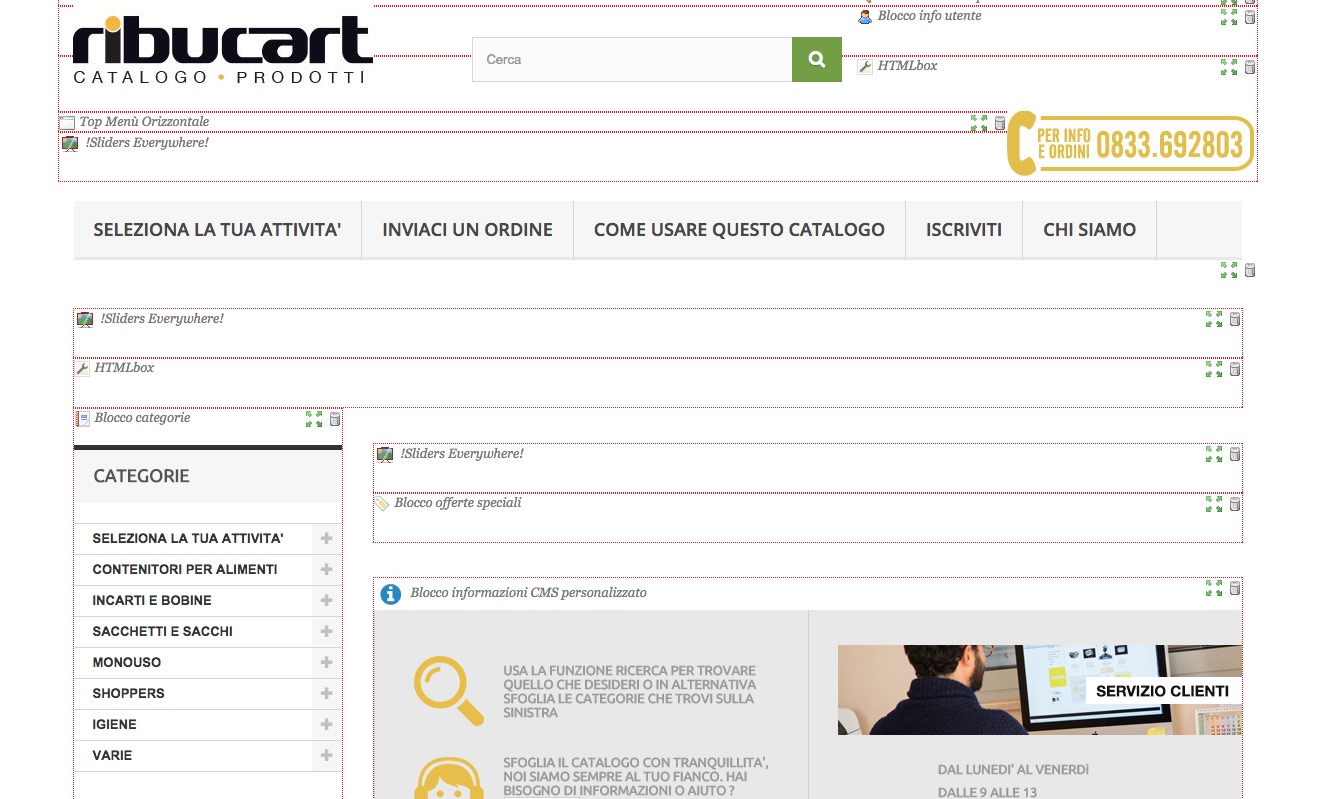Click the wrench icon of HTMLbox above Blocco categorie
This screenshot has height=799, width=1335.
(x=83, y=369)
